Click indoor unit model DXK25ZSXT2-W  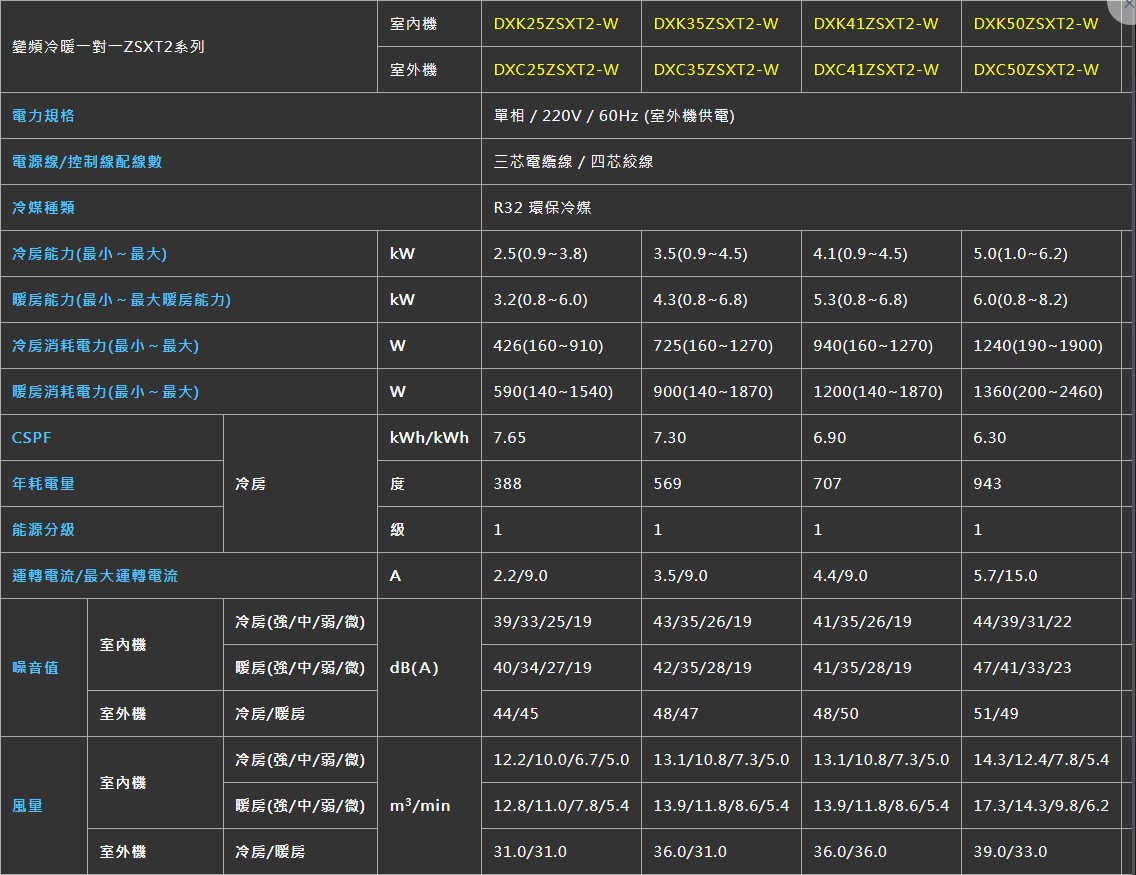pos(556,24)
